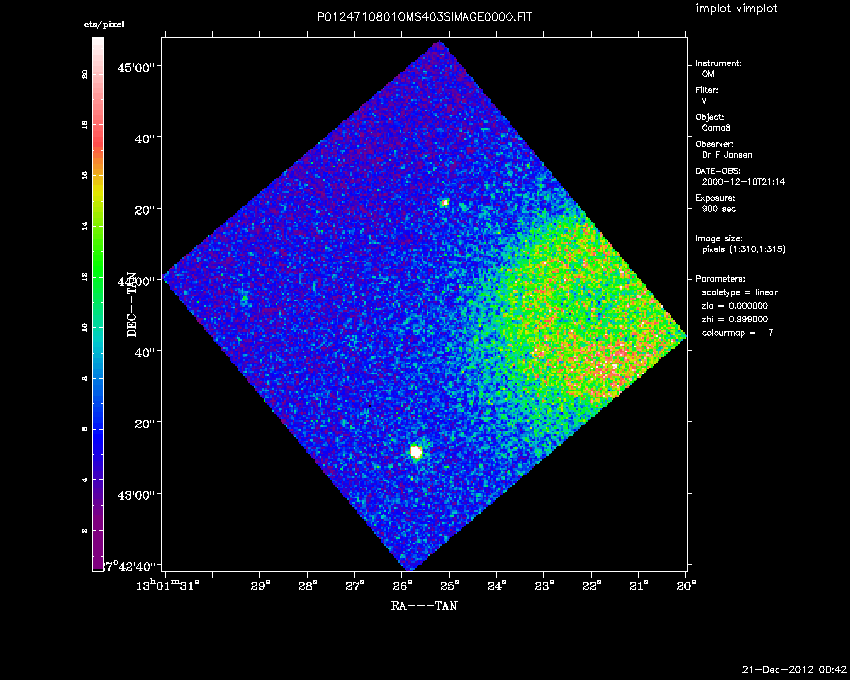Screen dimensions: 850x680
Task: Click the 'RA---TAN' axis label
Action: (424, 606)
